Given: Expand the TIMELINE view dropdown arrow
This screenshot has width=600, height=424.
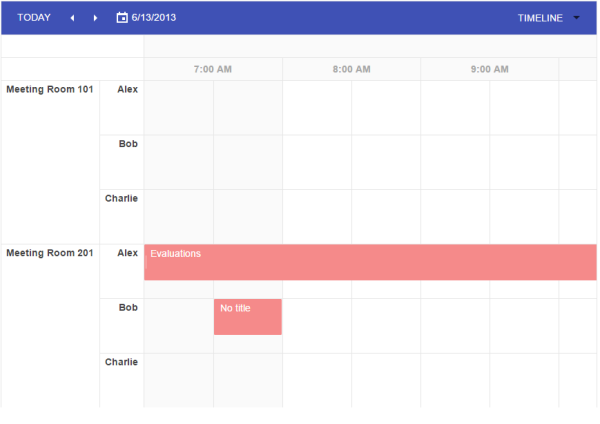Looking at the screenshot, I should (576, 18).
